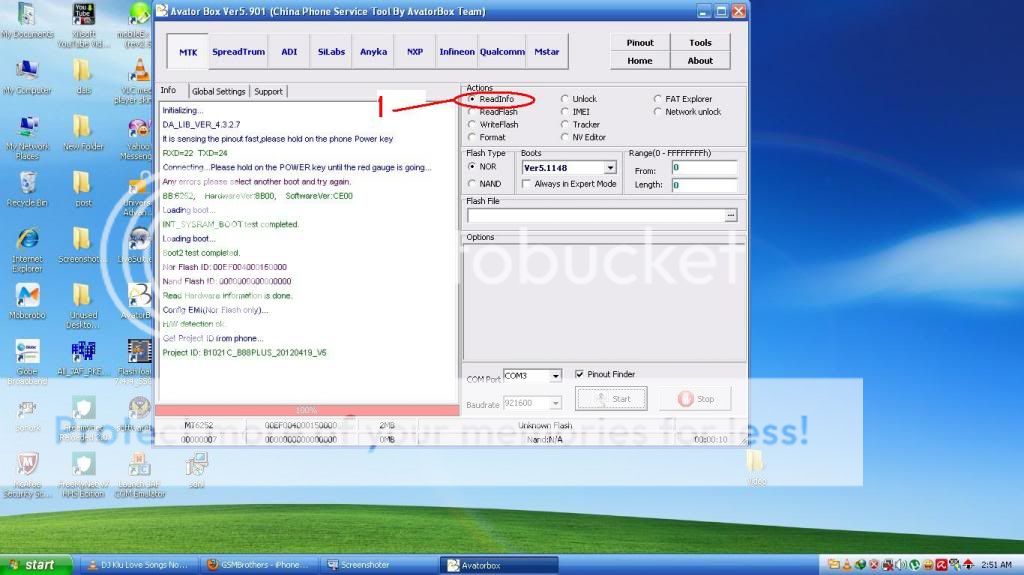
Task: Open the Xilisoft YouTube Video desktop icon
Action: pos(83,25)
